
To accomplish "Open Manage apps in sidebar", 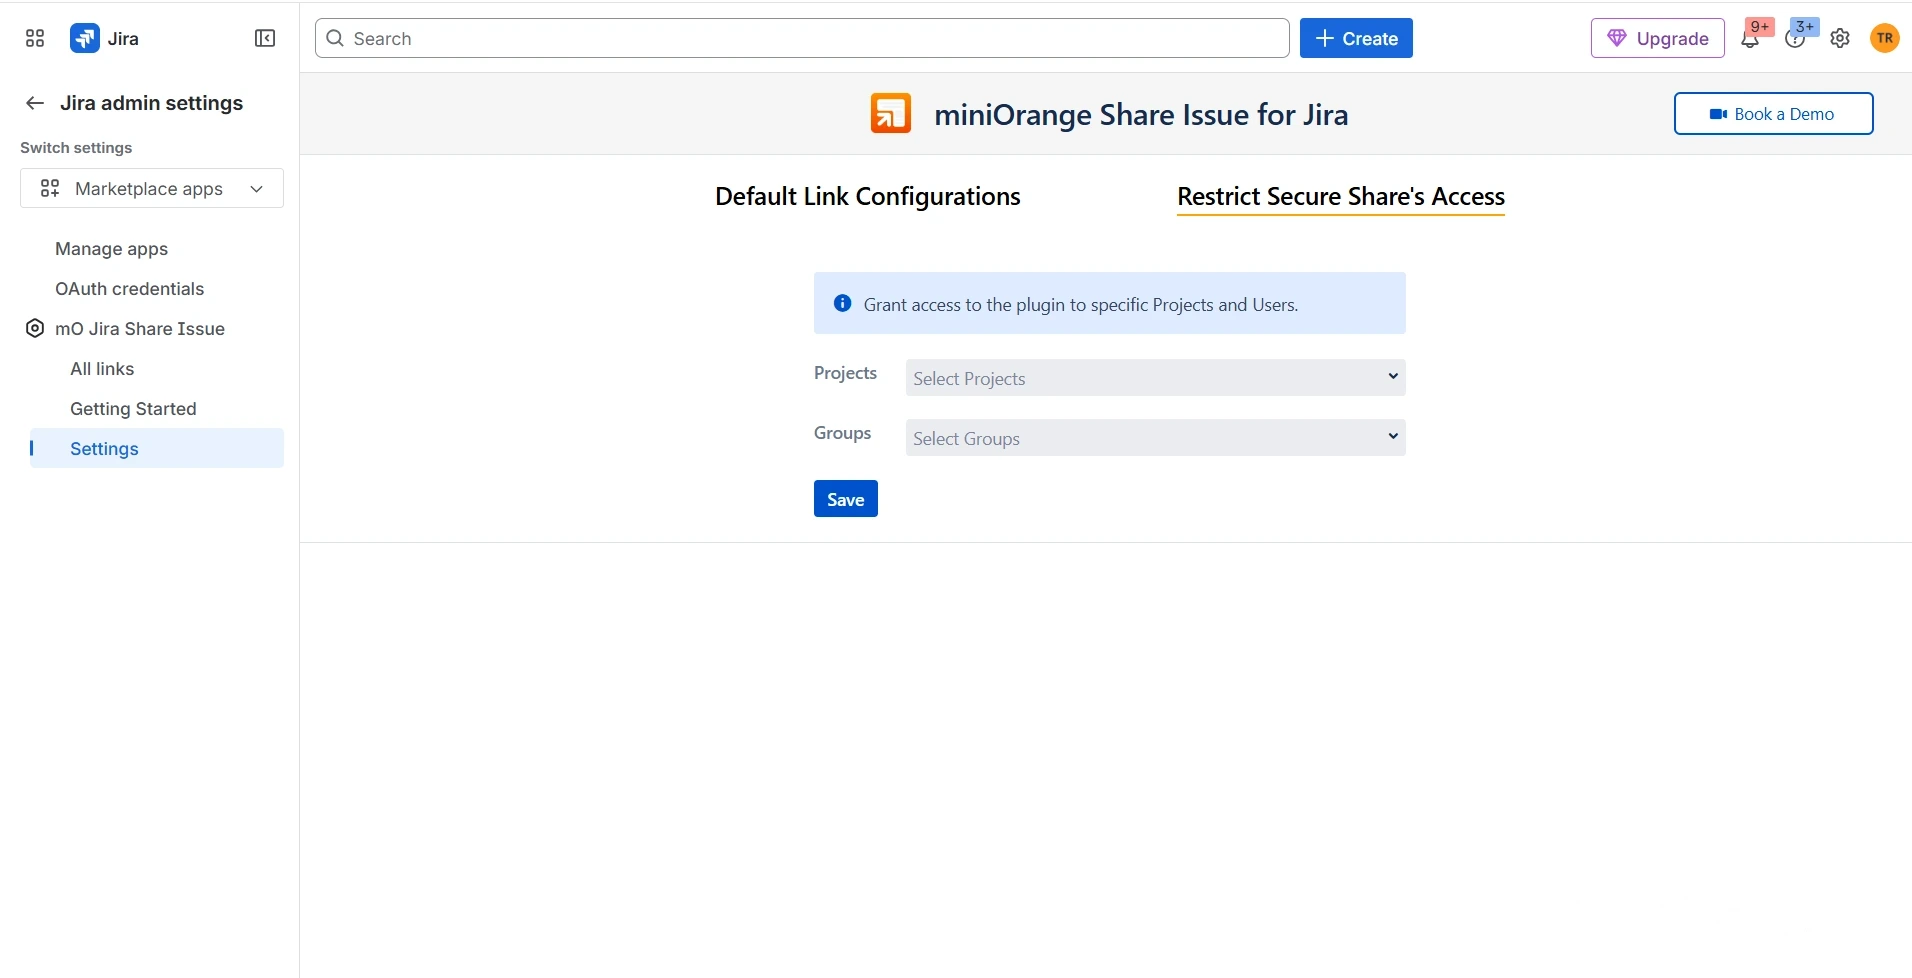I will (111, 248).
